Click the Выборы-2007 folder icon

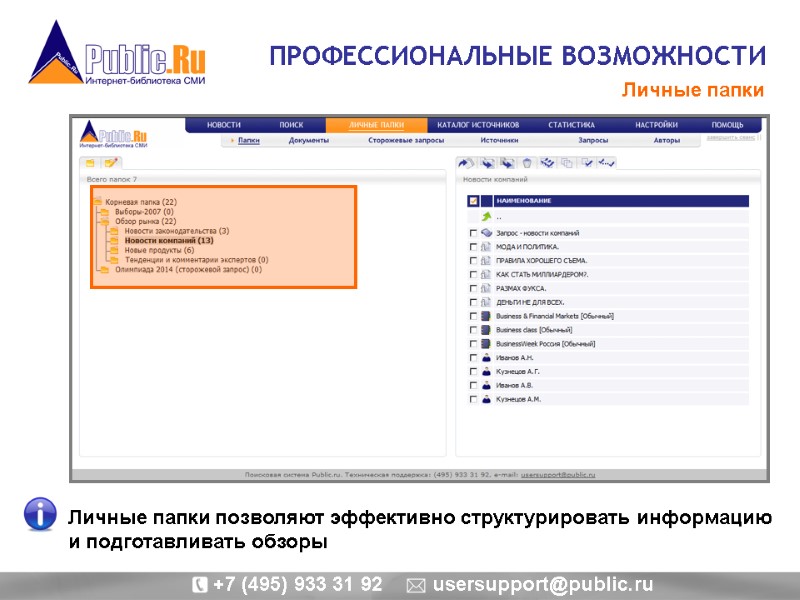click(105, 211)
